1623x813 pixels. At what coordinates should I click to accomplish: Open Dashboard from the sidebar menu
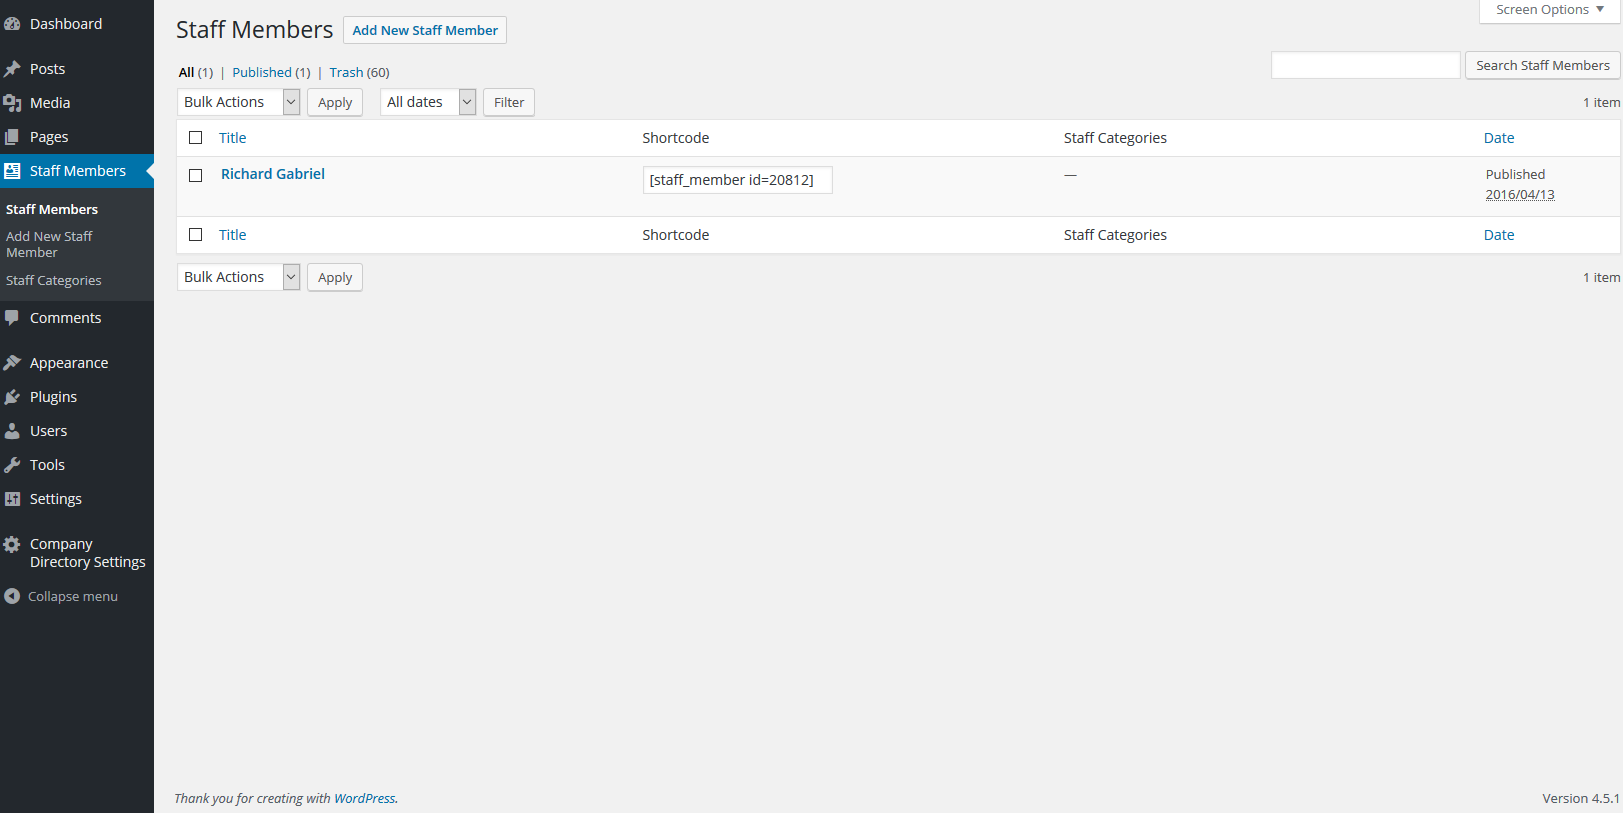(66, 24)
